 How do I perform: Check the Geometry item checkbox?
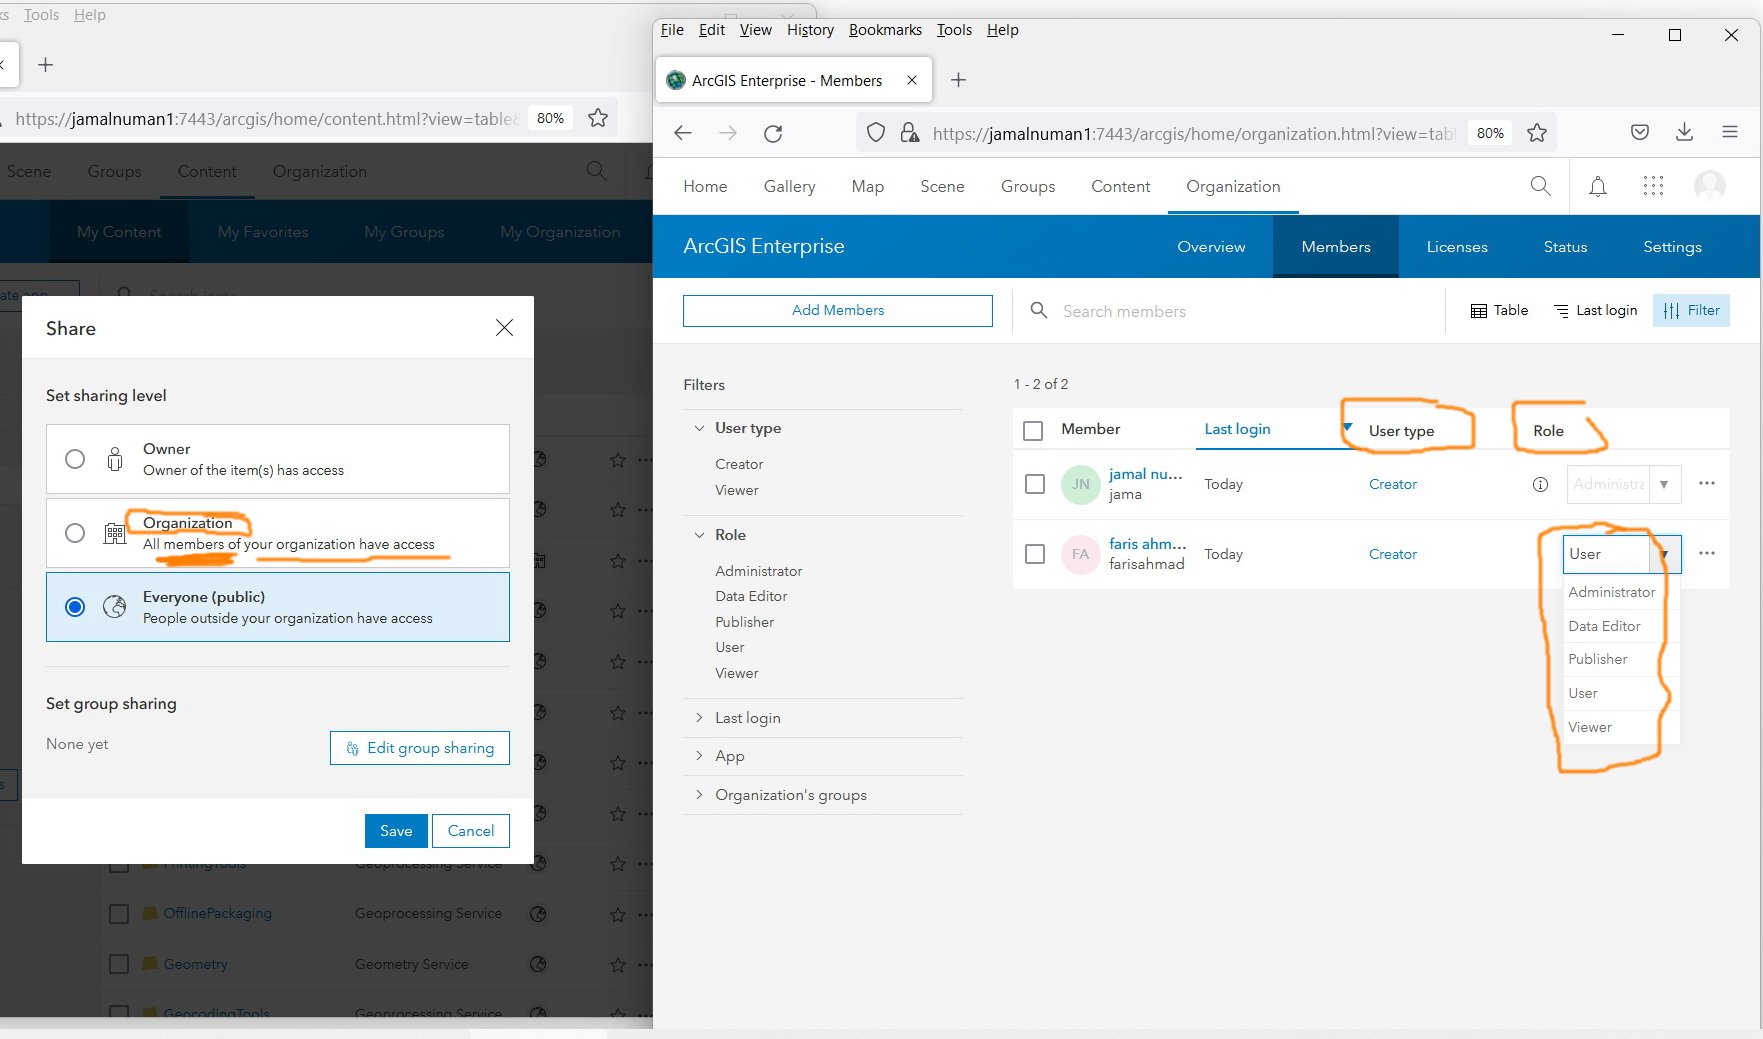pyautogui.click(x=119, y=964)
